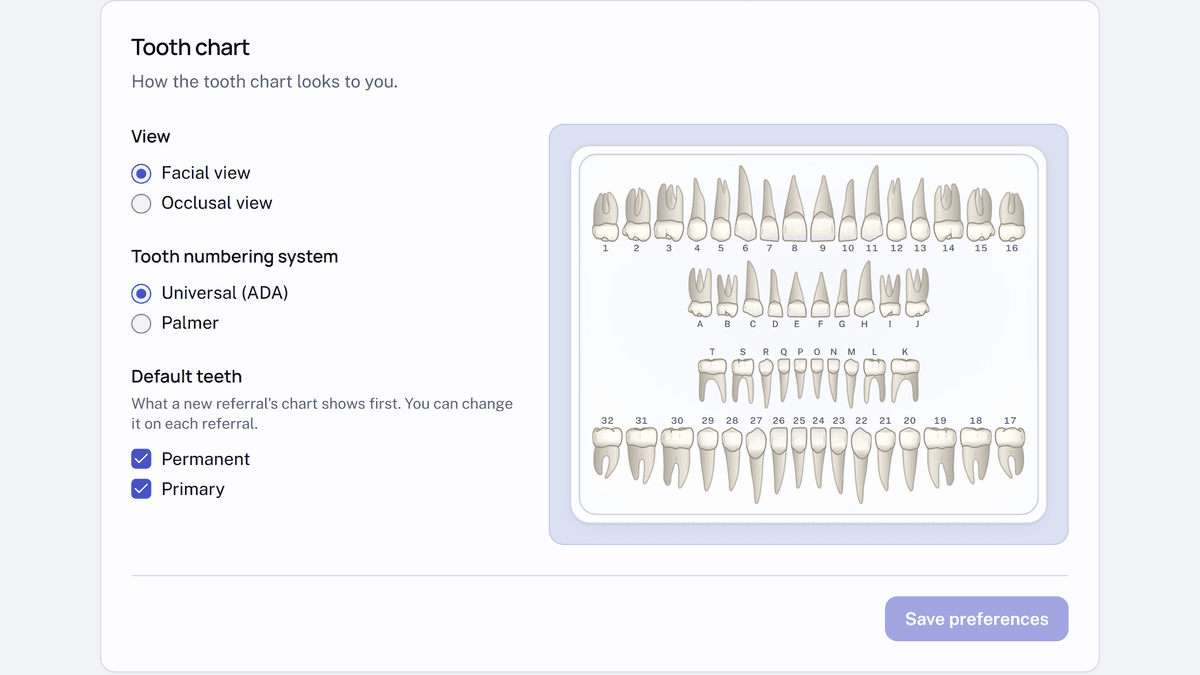Pick primary tooth H

click(x=865, y=289)
